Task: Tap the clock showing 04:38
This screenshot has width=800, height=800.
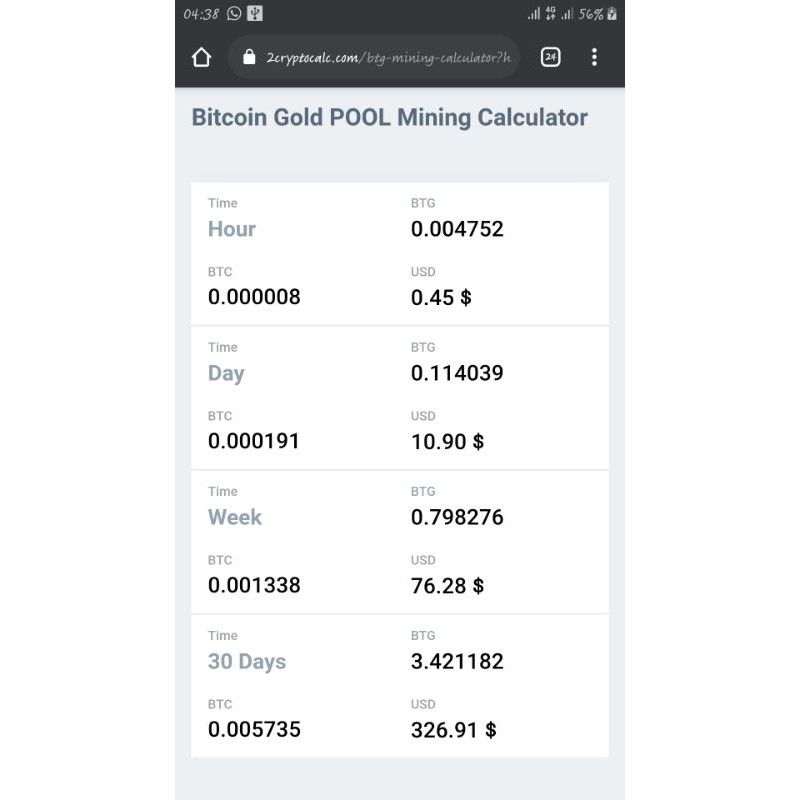Action: [x=201, y=14]
